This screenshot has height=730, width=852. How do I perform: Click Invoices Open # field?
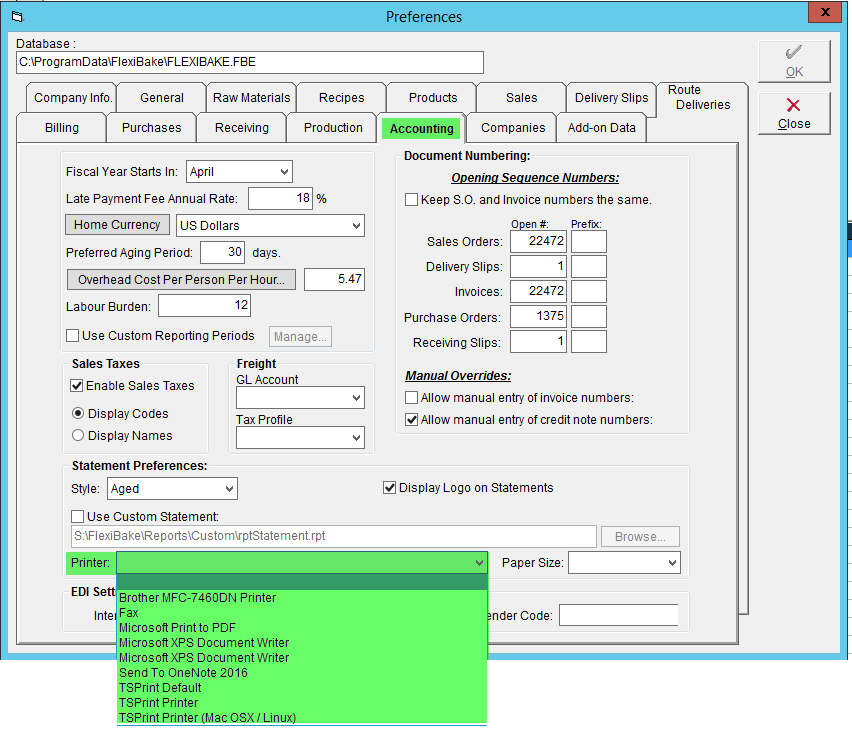coord(538,291)
